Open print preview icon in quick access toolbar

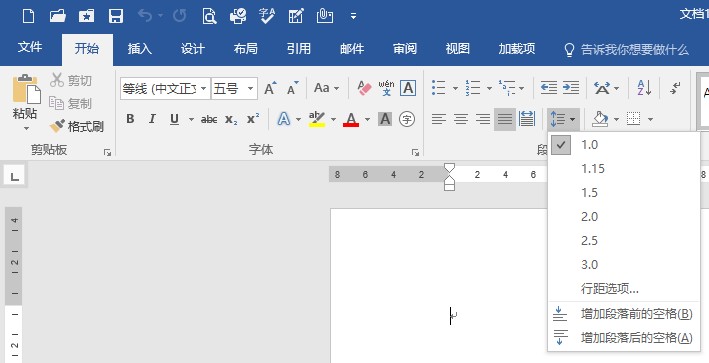[x=209, y=16]
